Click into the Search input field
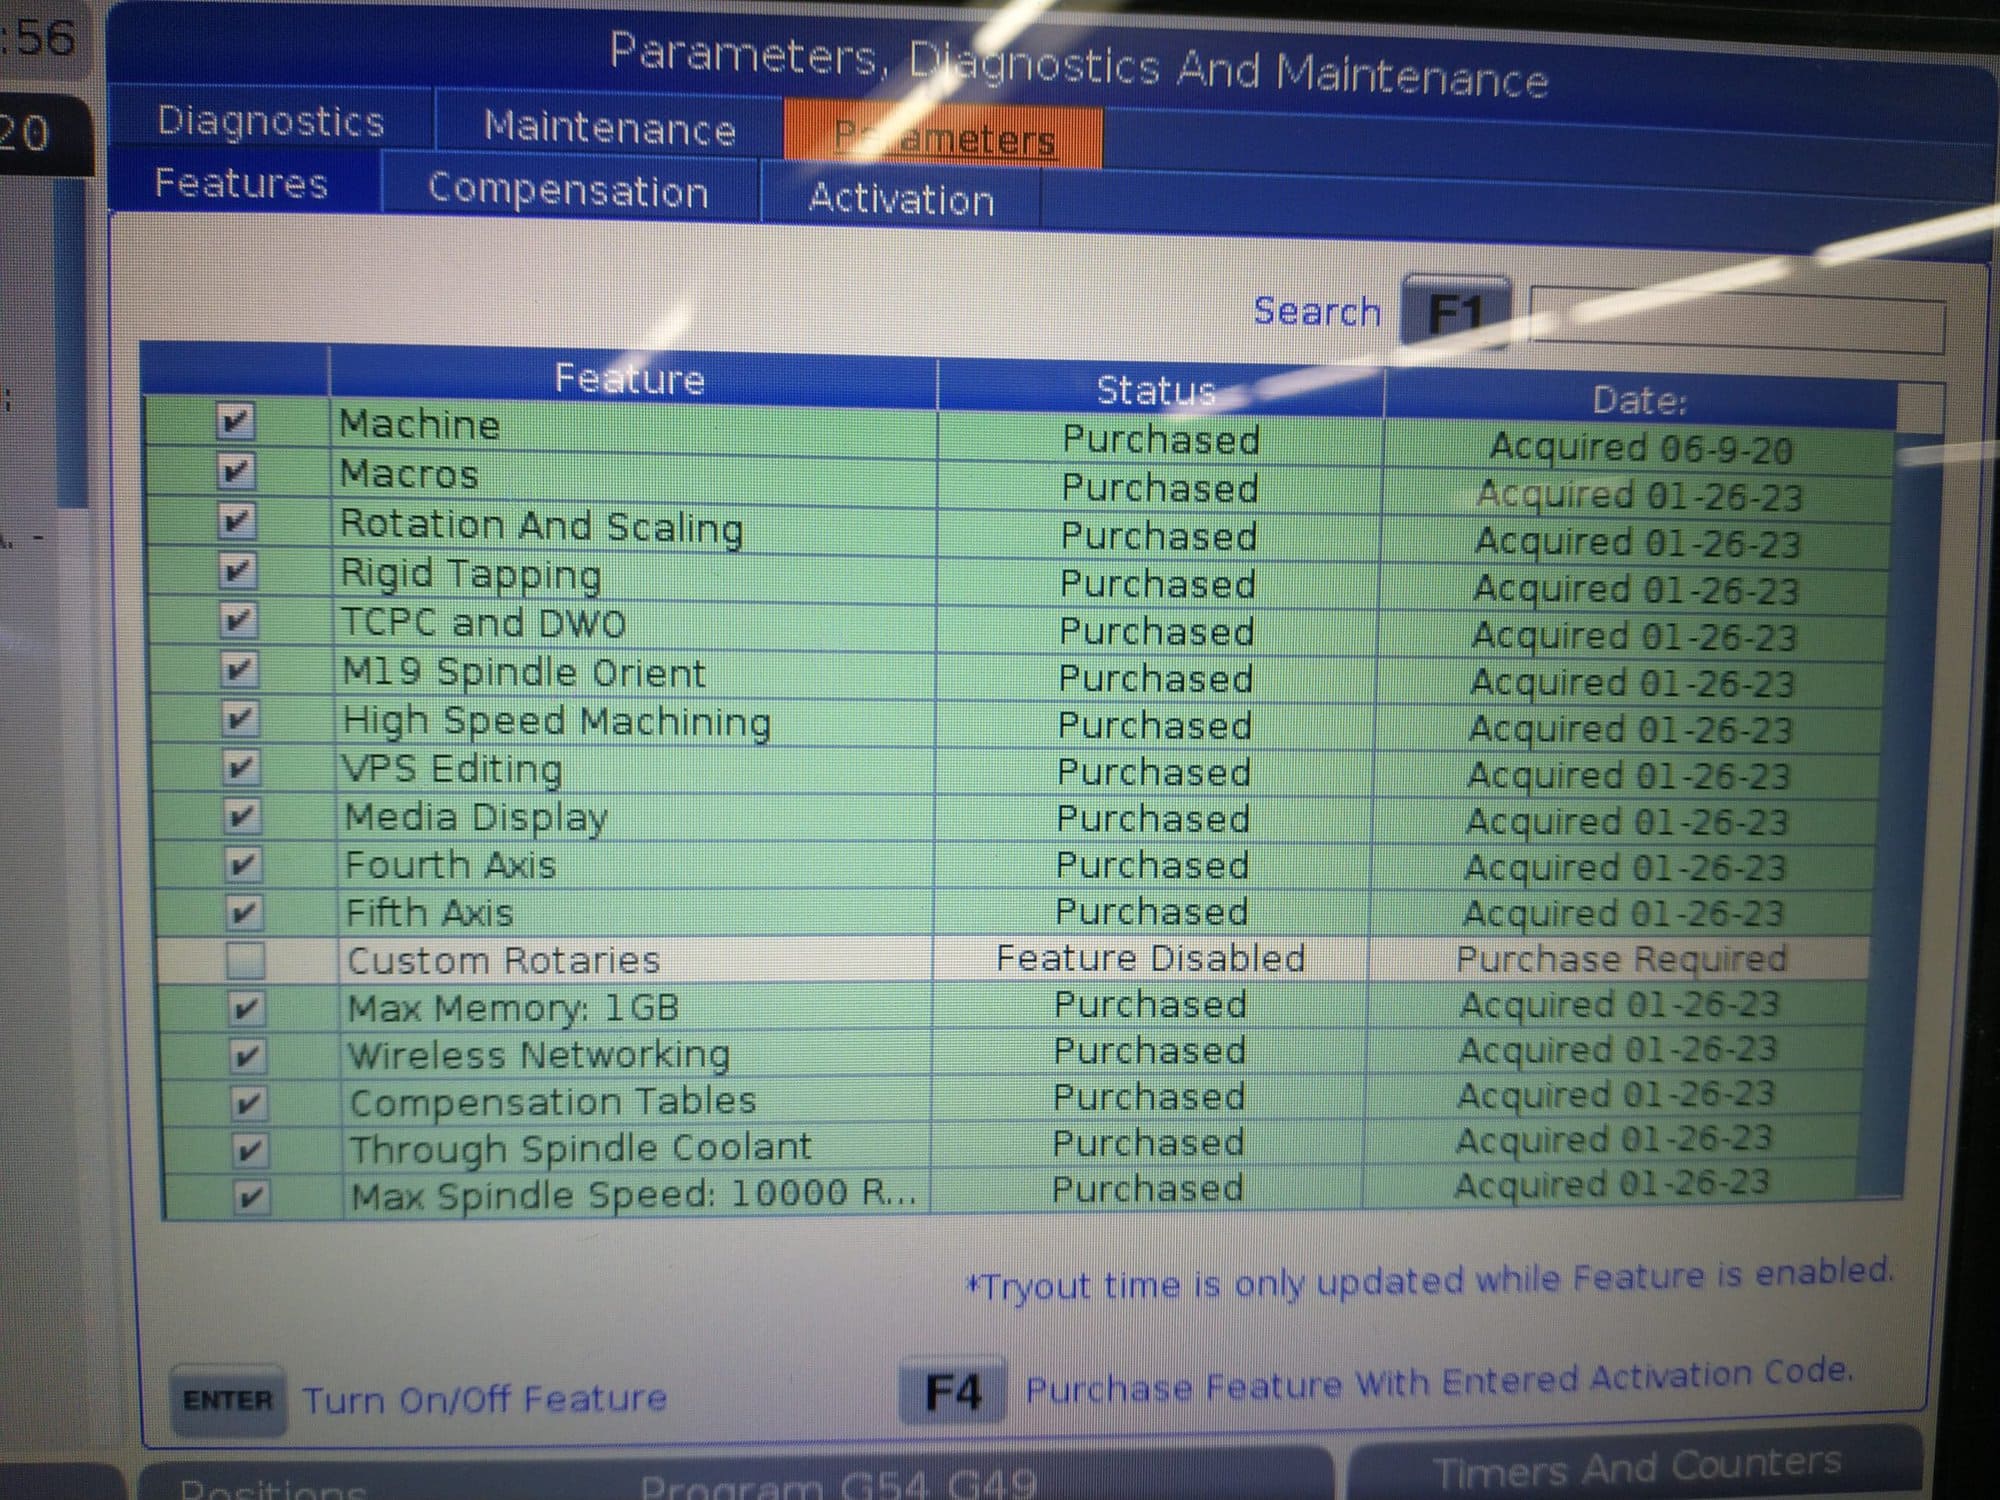The height and width of the screenshot is (1500, 2000). point(1738,320)
